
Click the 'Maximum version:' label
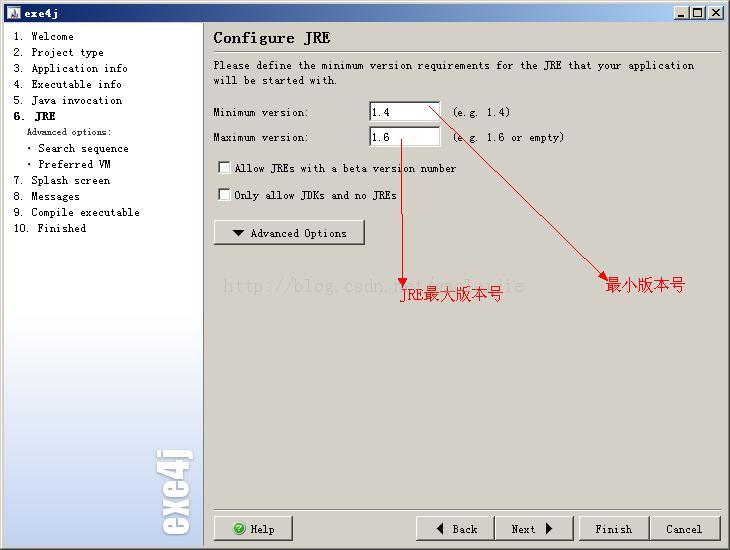coord(261,137)
